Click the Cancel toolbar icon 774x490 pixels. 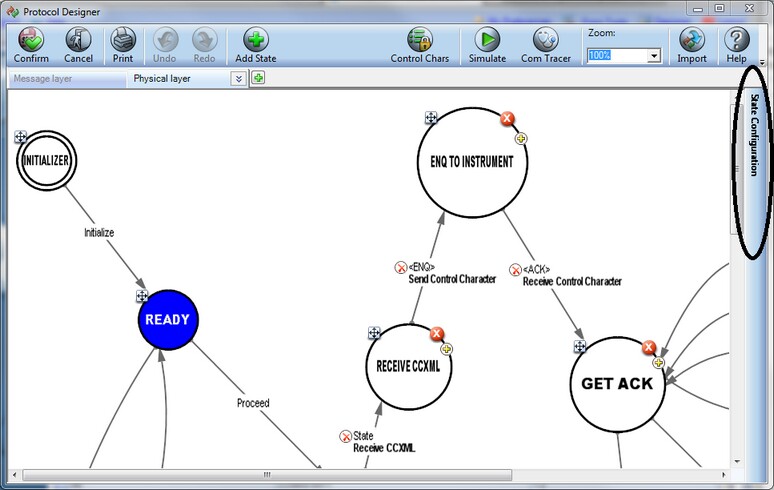pos(78,40)
